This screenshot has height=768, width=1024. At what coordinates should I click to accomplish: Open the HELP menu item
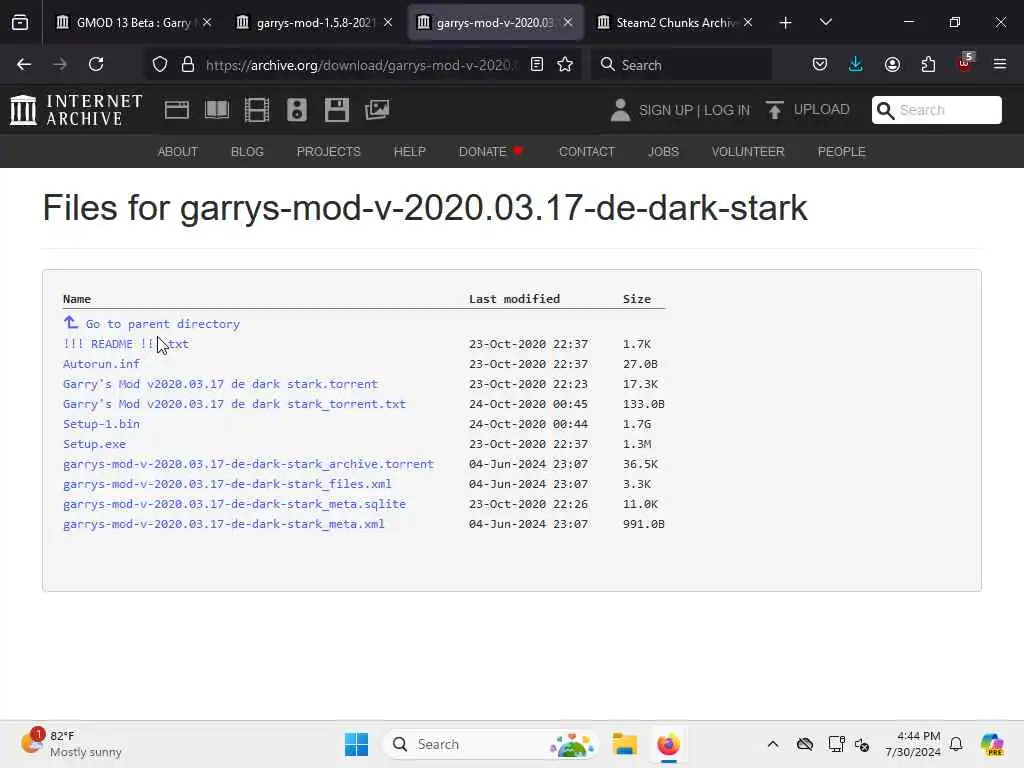[409, 152]
